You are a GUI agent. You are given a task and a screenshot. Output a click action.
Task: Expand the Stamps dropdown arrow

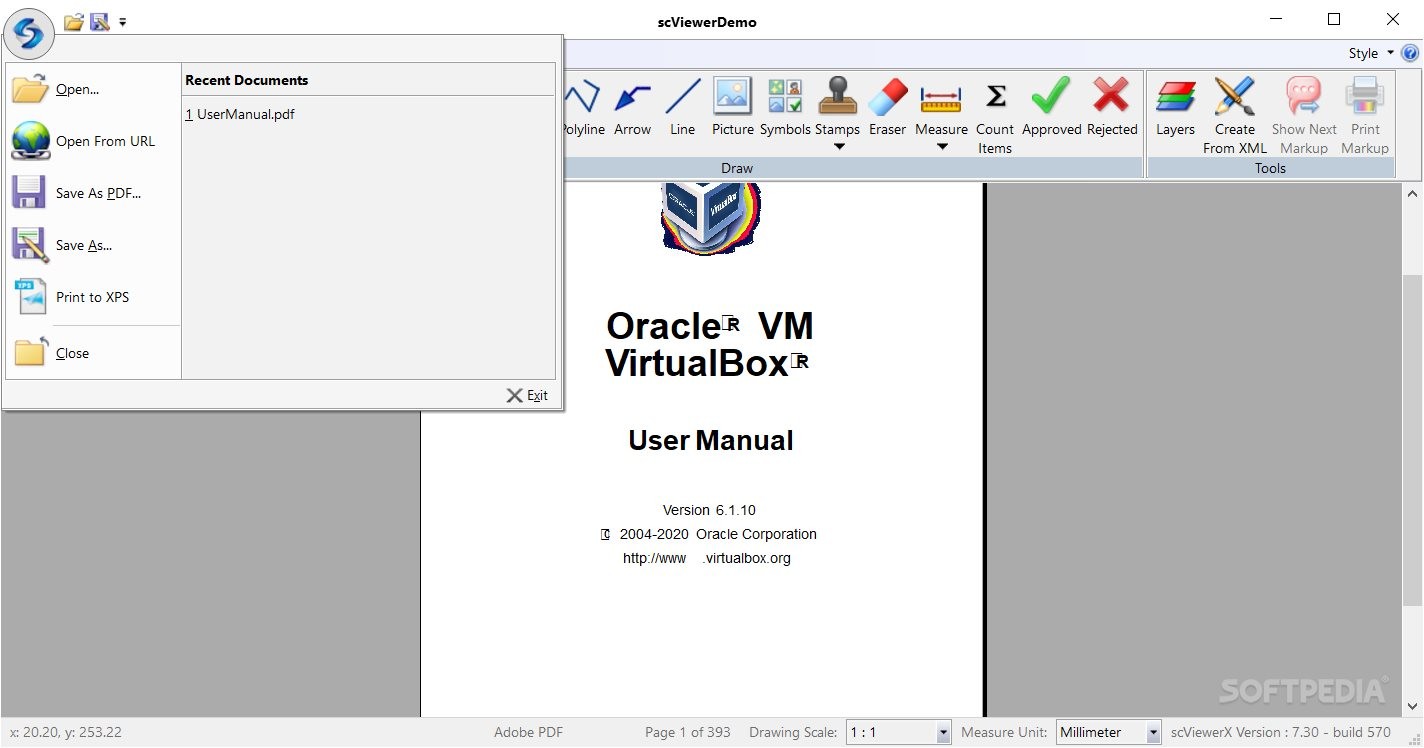pyautogui.click(x=839, y=147)
